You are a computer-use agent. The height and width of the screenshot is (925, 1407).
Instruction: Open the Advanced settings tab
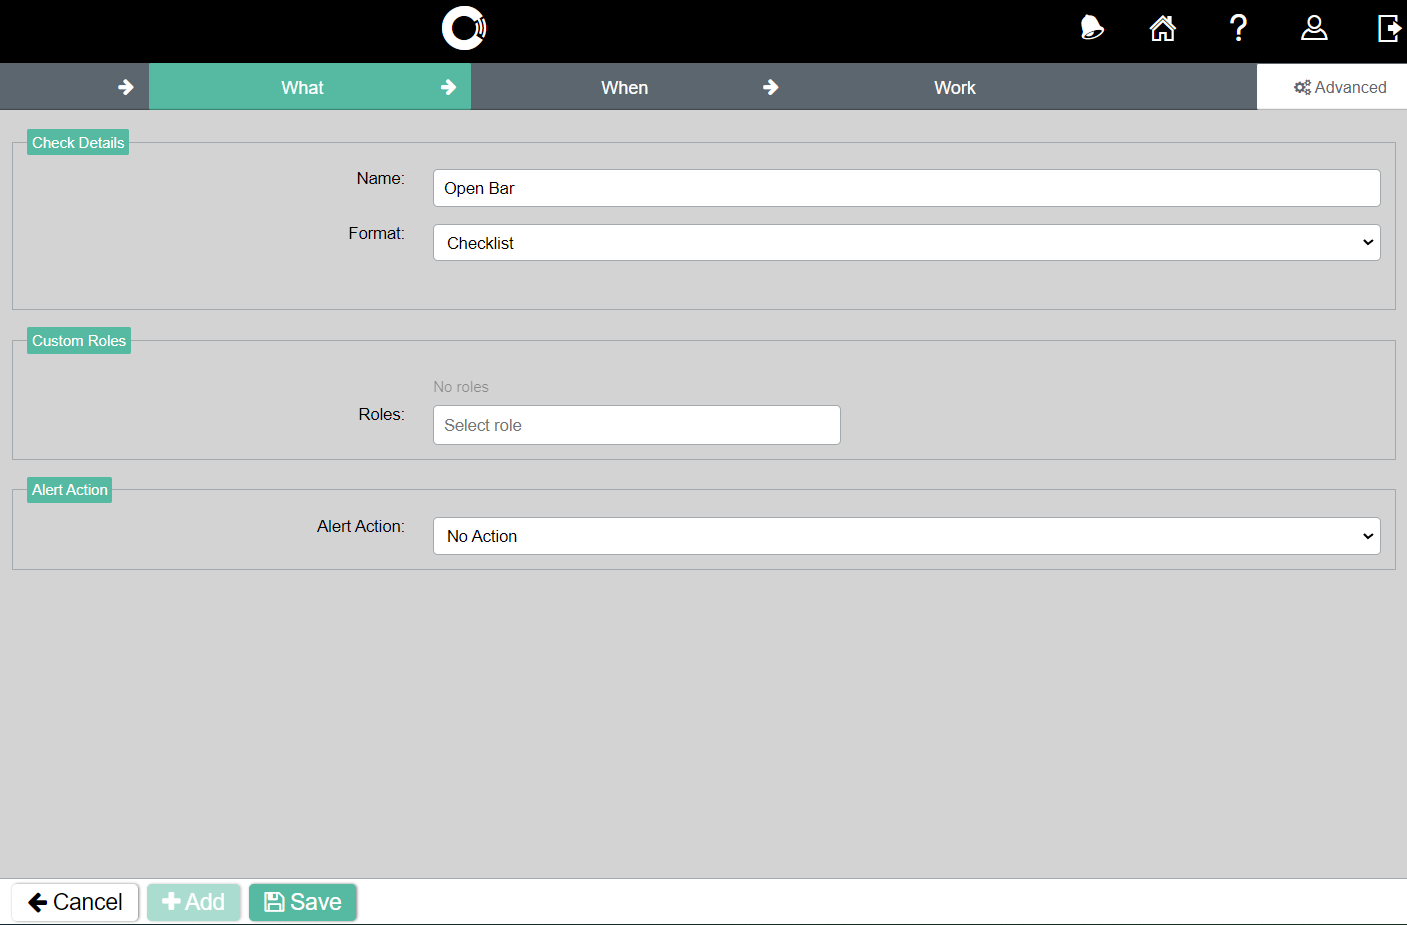1339,87
